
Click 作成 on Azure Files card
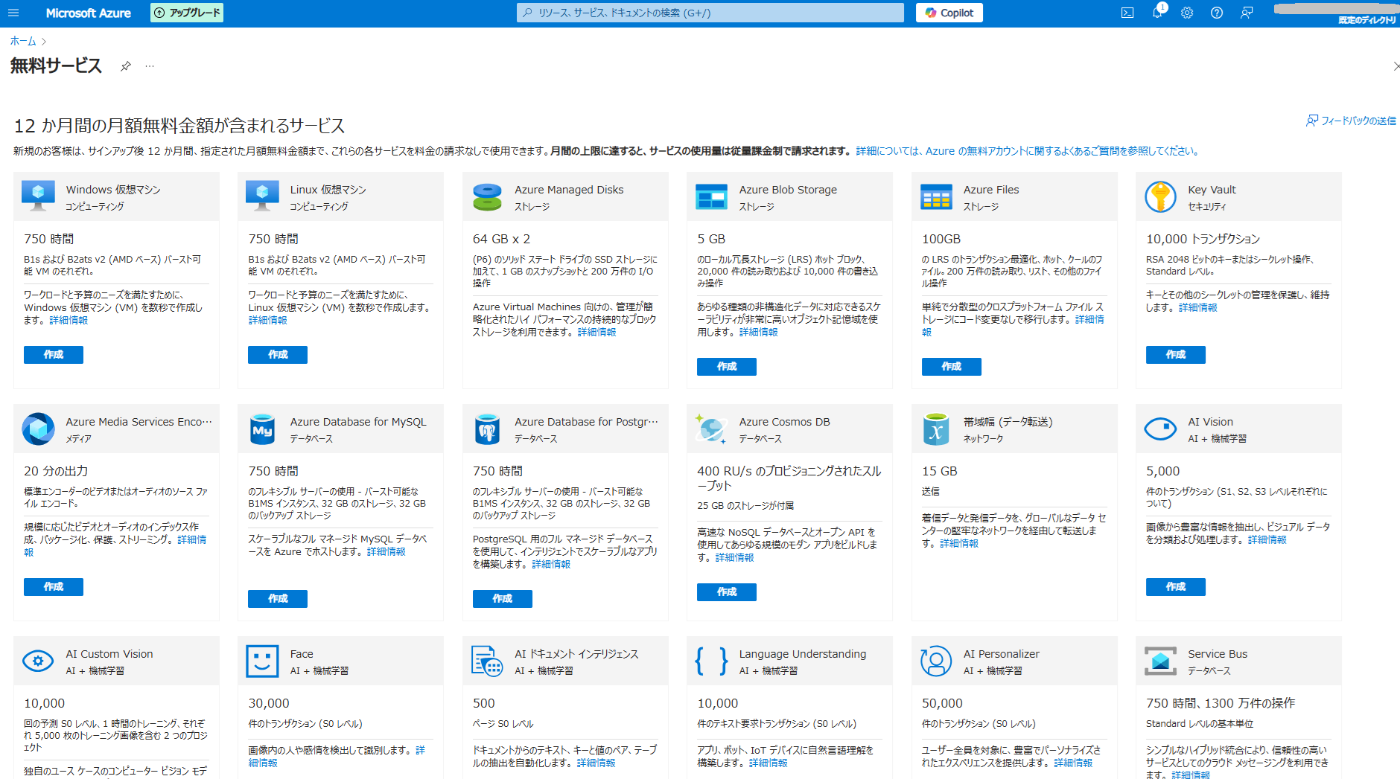coord(951,367)
